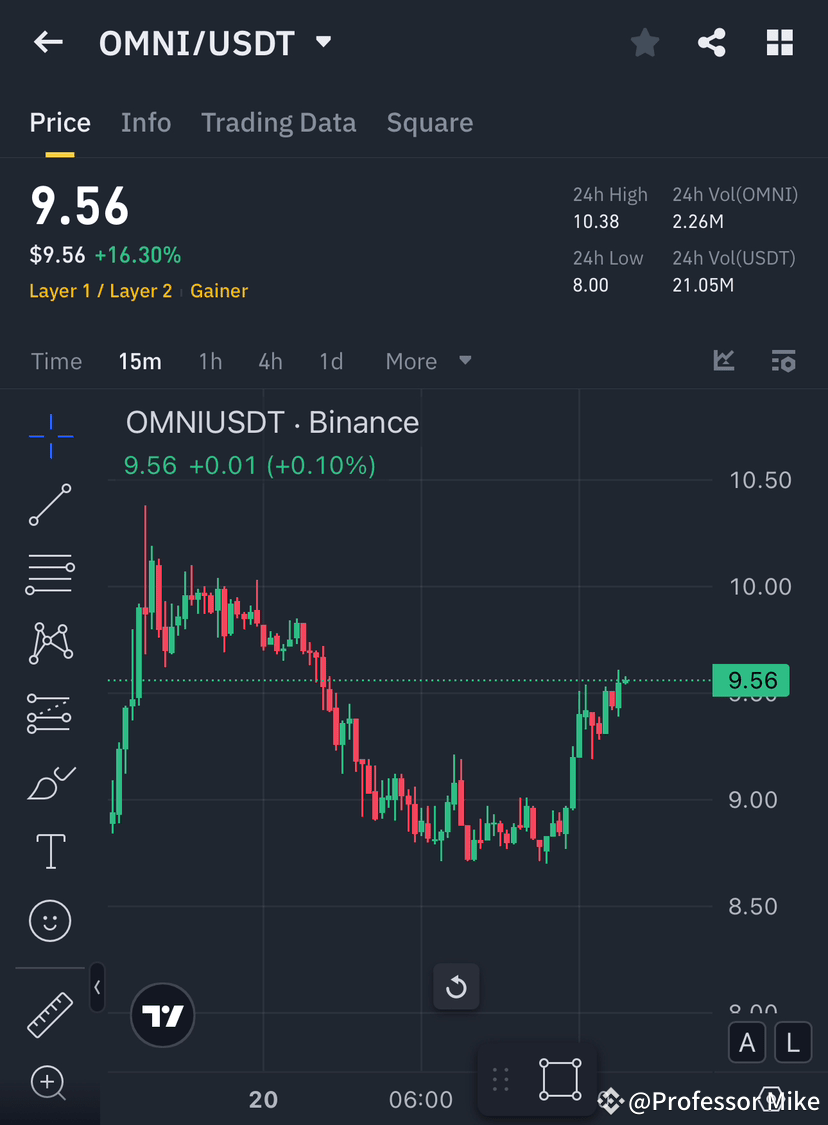Select the trend line drawing tool
Viewport: 828px width, 1125px height.
[50, 505]
